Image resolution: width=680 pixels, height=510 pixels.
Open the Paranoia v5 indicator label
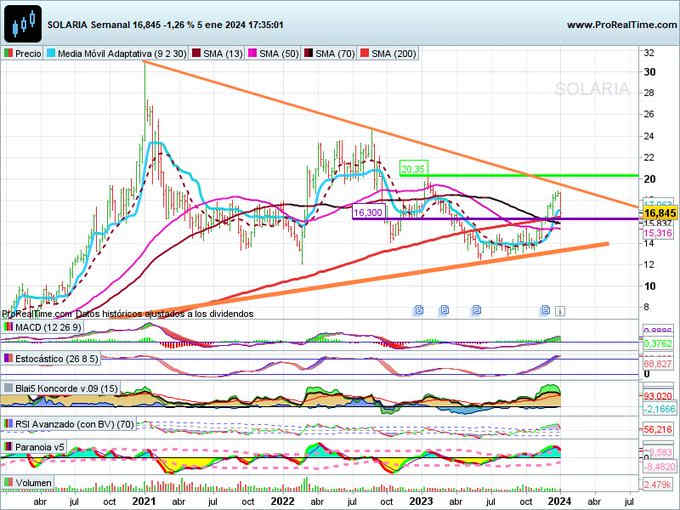point(35,447)
